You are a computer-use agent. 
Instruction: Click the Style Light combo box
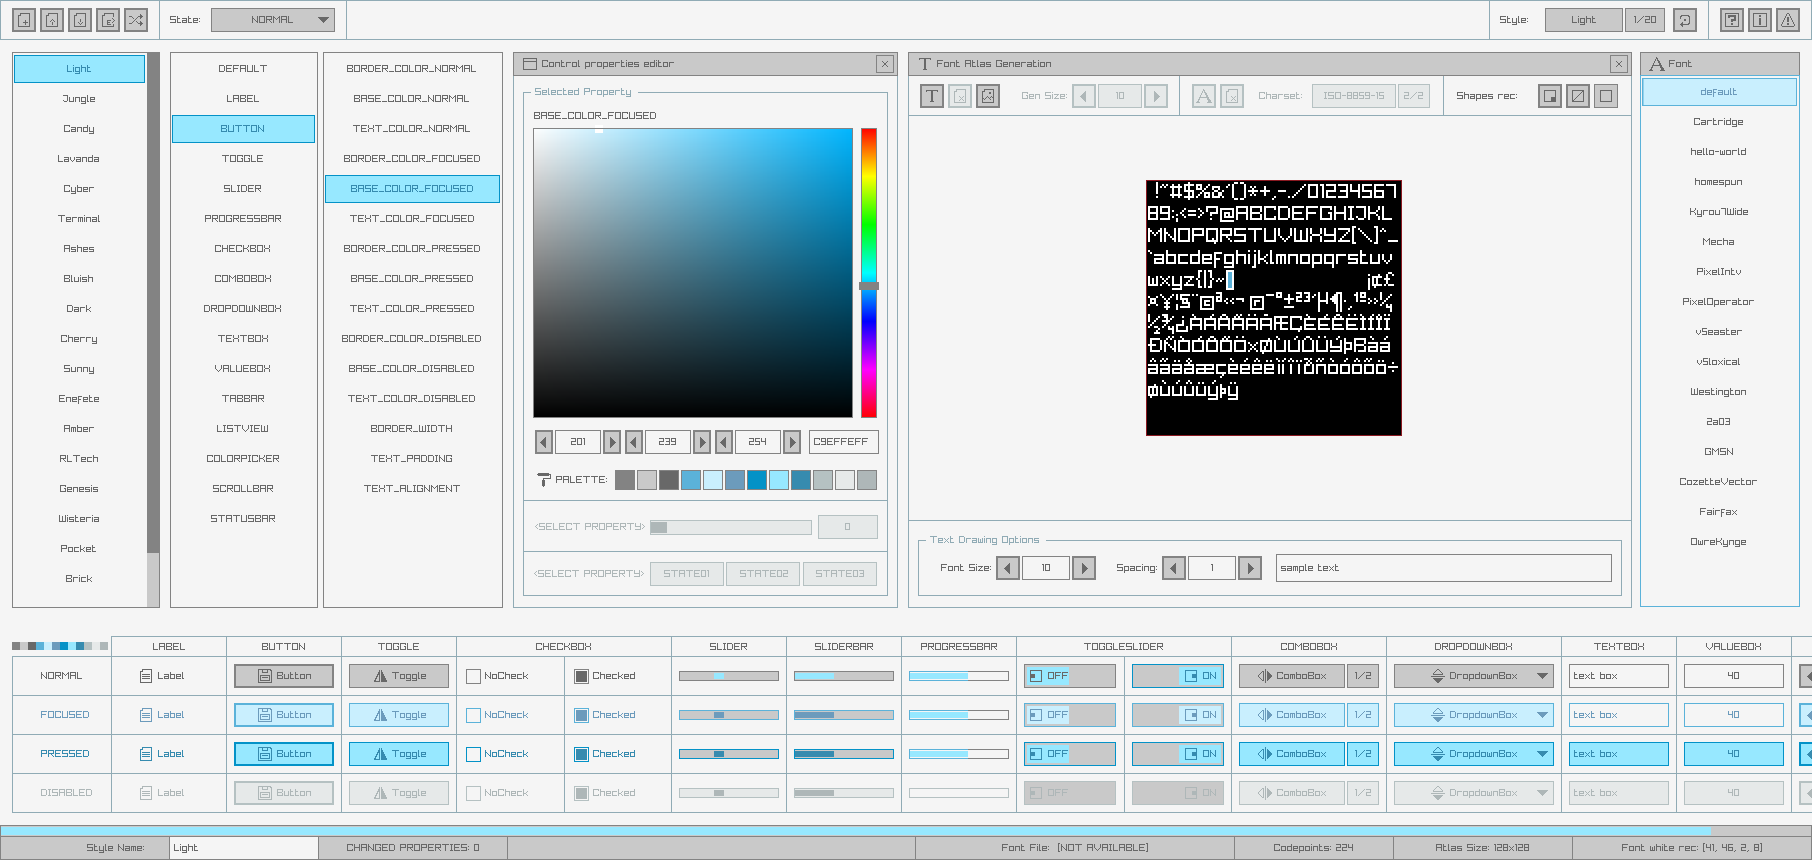tap(1584, 20)
